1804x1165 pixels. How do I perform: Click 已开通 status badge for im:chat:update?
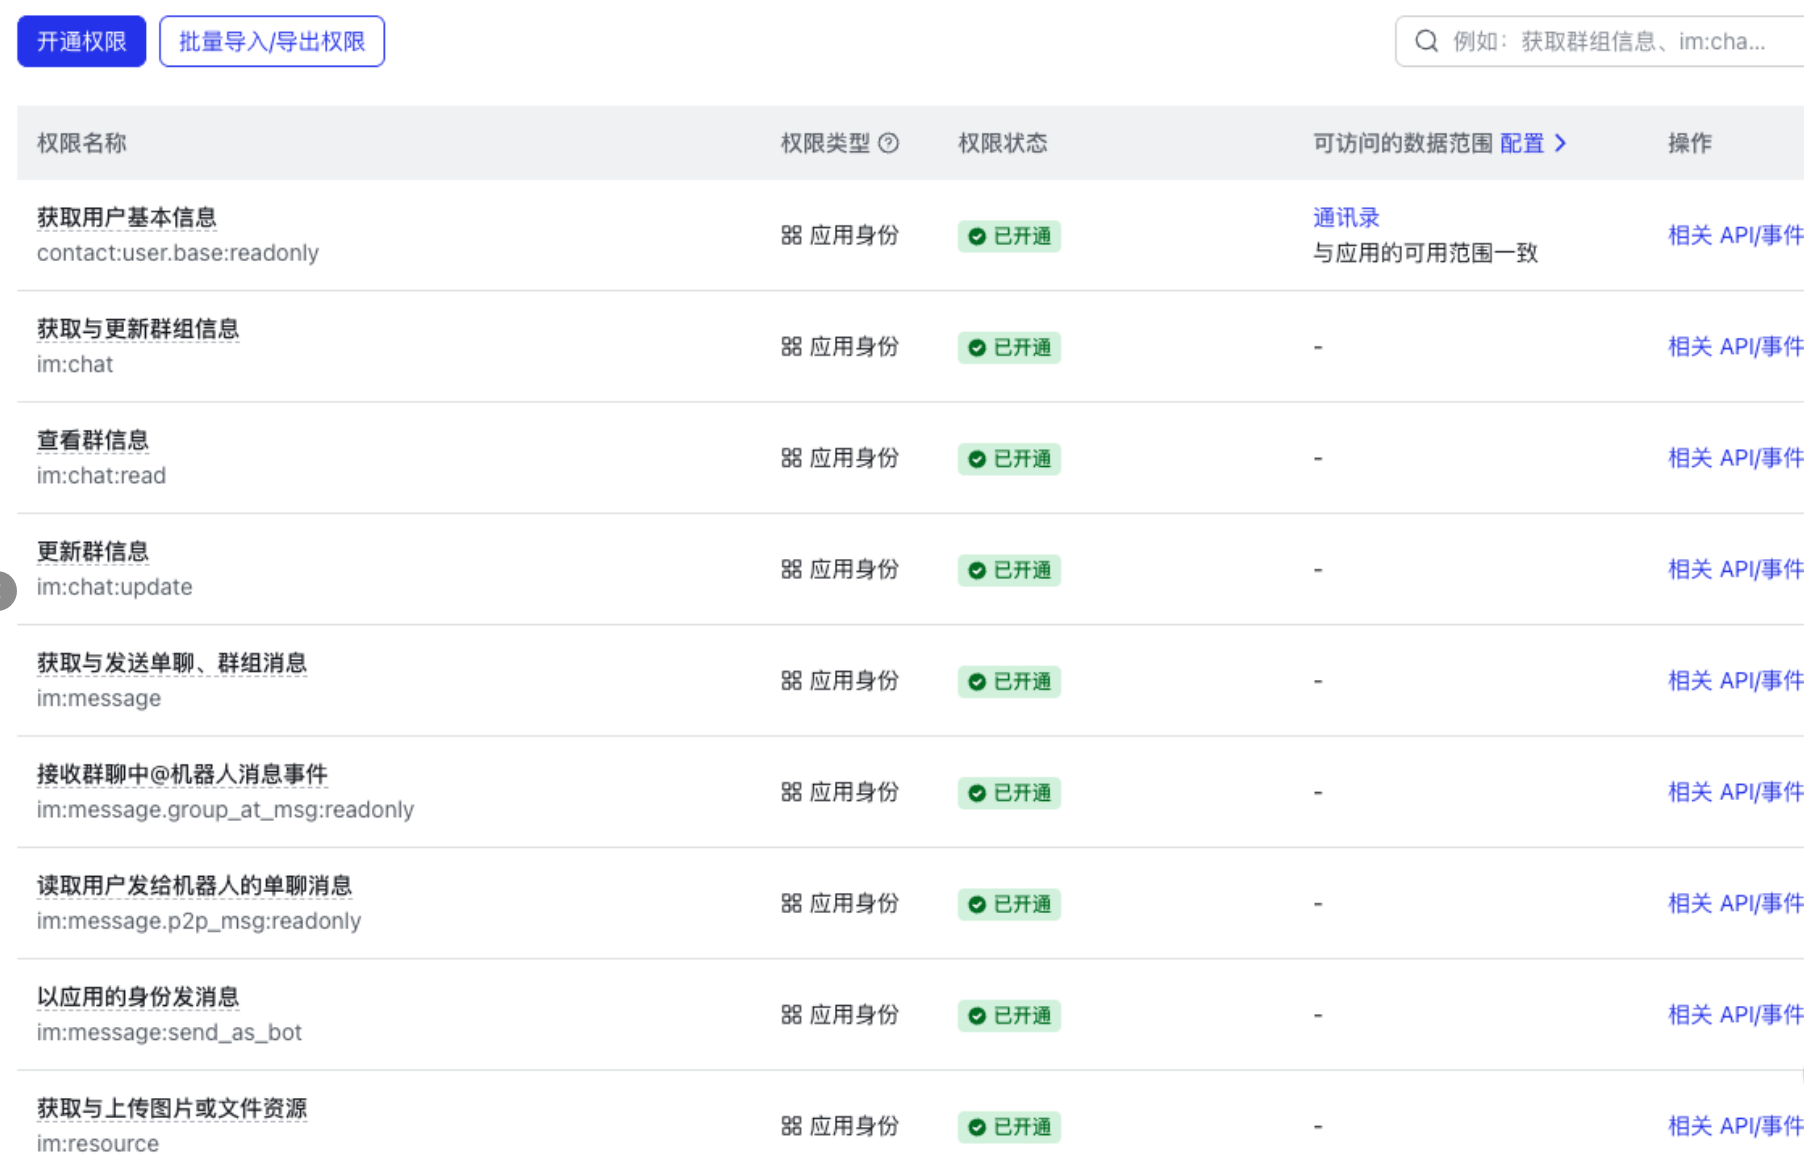tap(1009, 570)
